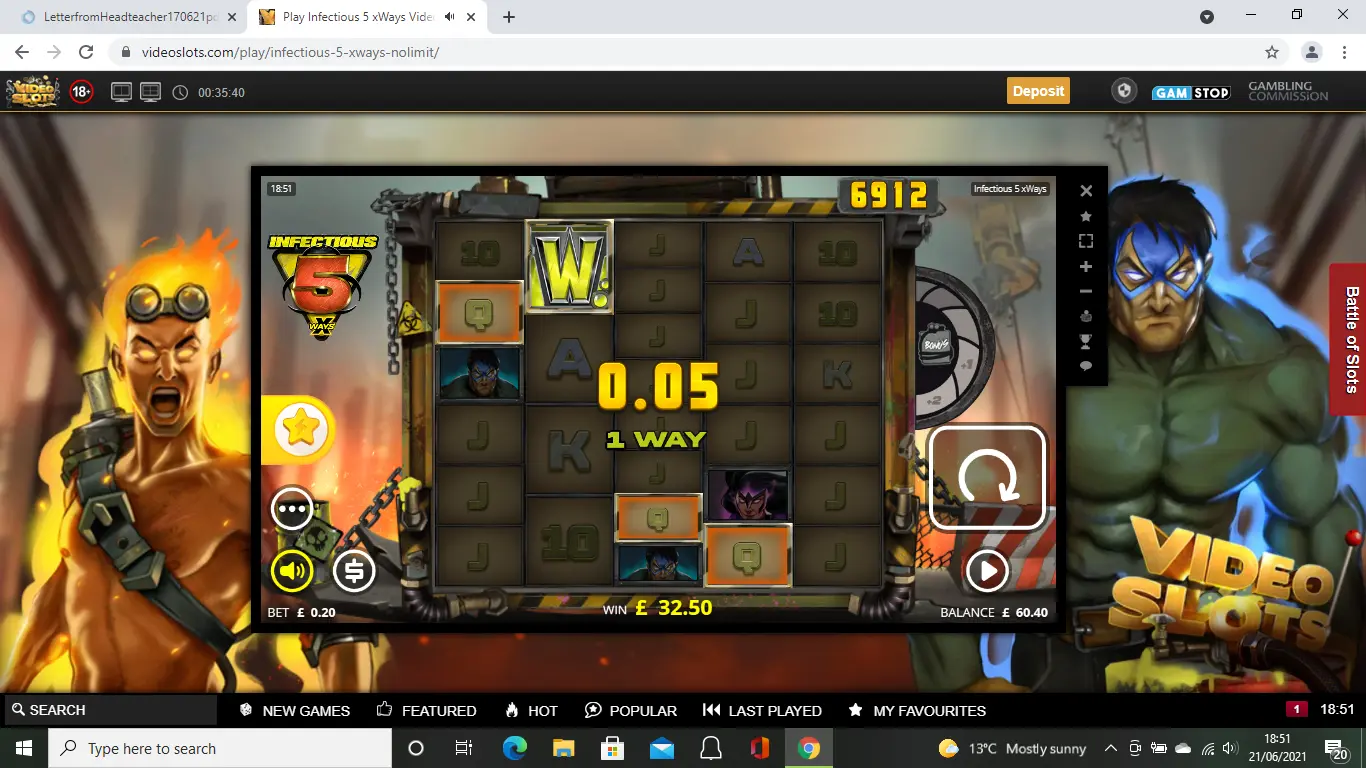The image size is (1366, 768).
Task: Open the chat bubble icon in game sidebar
Action: point(1086,366)
